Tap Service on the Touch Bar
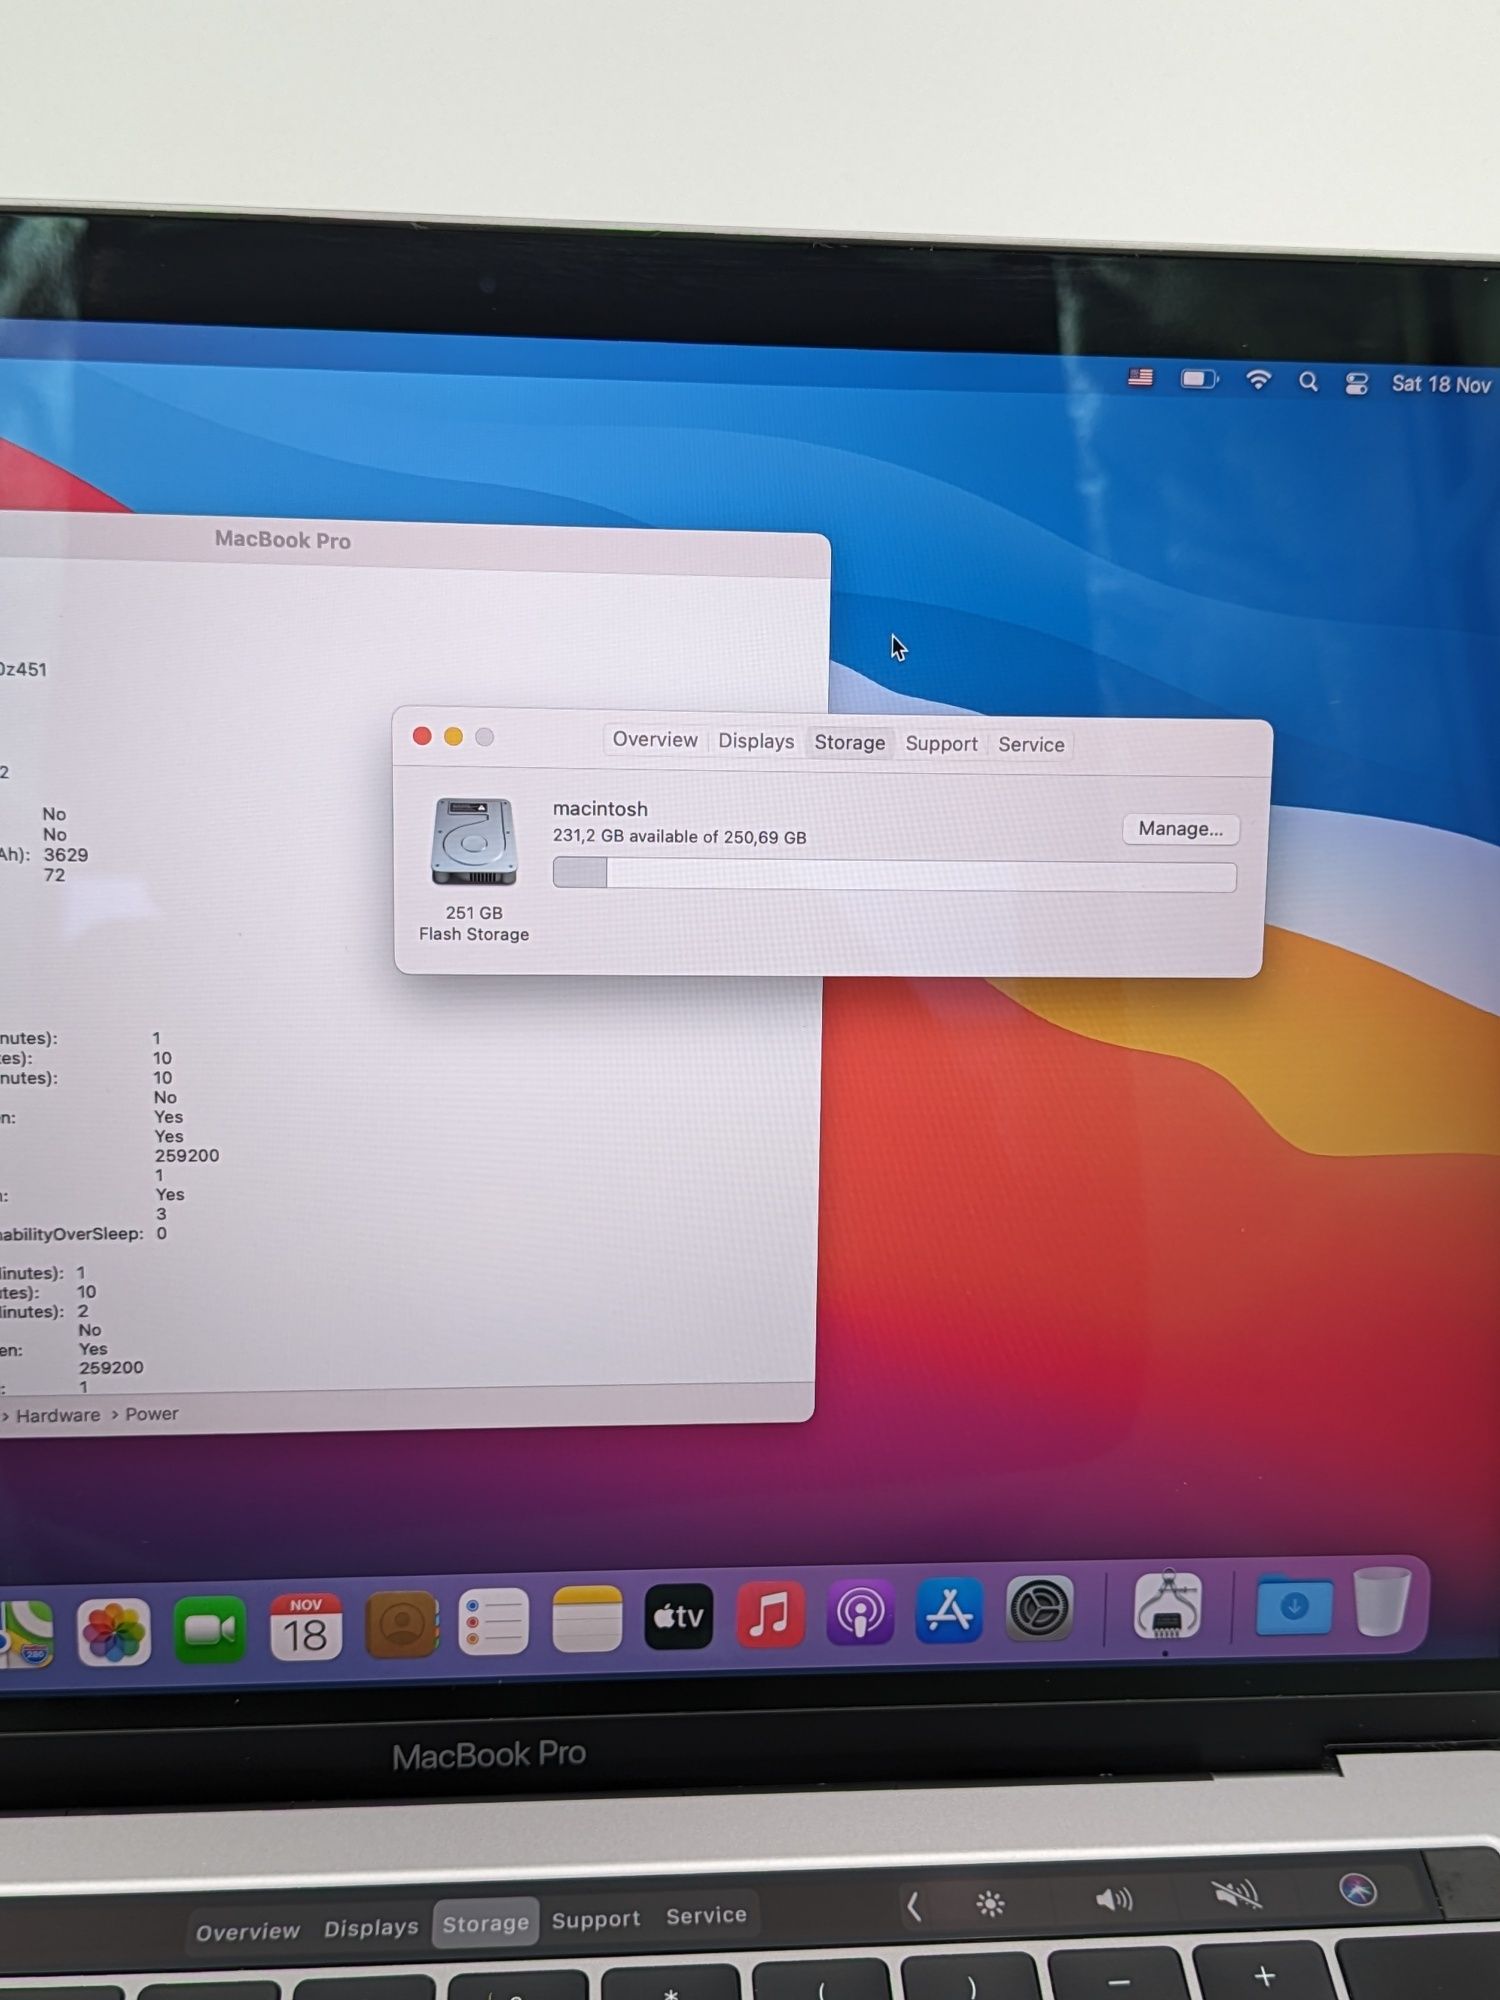 coord(706,1915)
